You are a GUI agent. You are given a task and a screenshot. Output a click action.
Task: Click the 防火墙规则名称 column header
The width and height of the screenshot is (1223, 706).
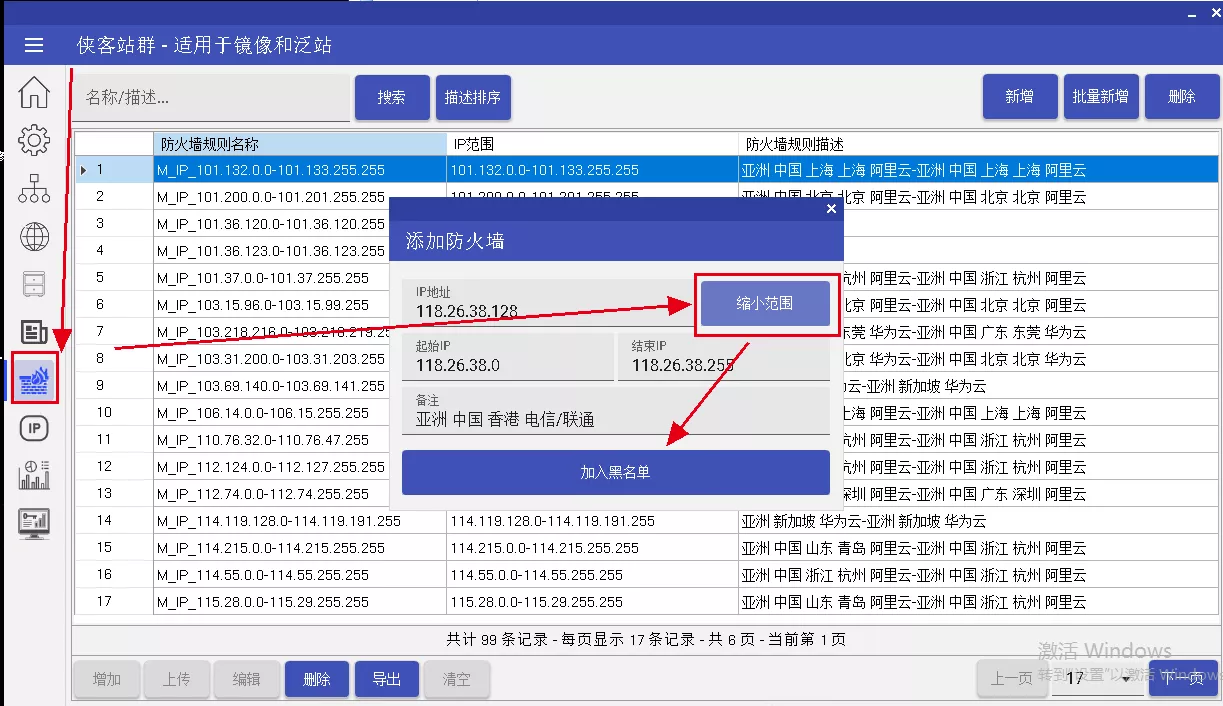tap(299, 144)
